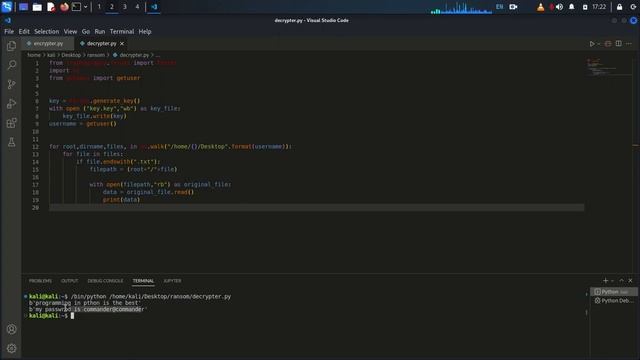Open the Testing flask view
The height and width of the screenshot is (360, 640).
(x=11, y=142)
